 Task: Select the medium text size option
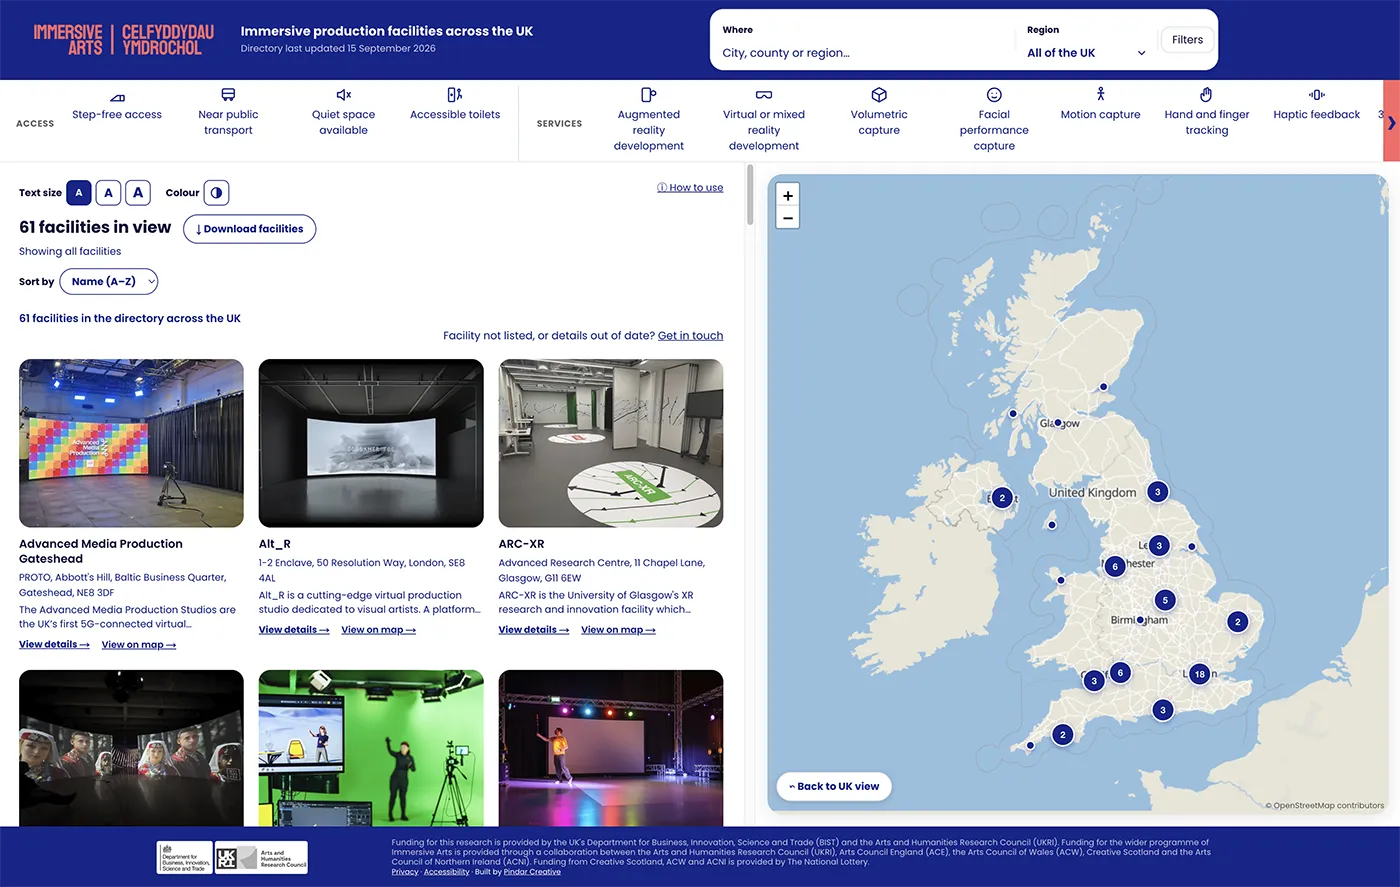click(x=108, y=193)
